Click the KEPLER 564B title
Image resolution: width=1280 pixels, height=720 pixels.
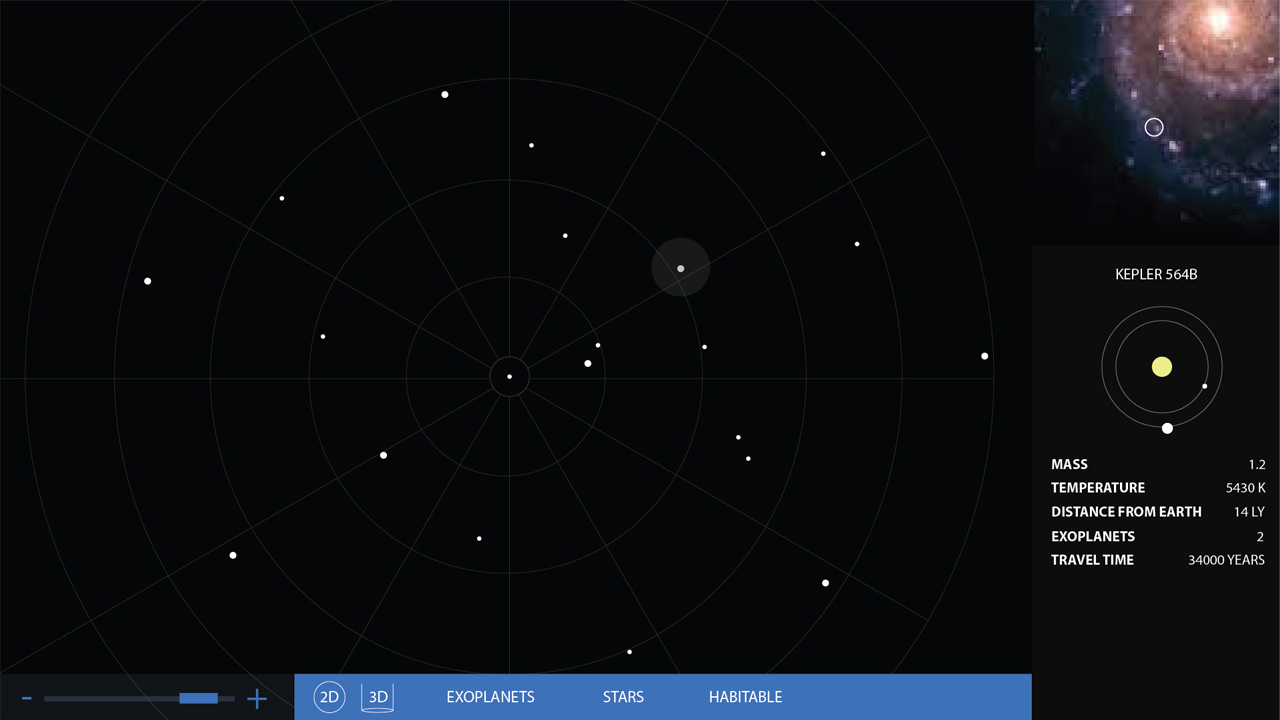[x=1156, y=274]
